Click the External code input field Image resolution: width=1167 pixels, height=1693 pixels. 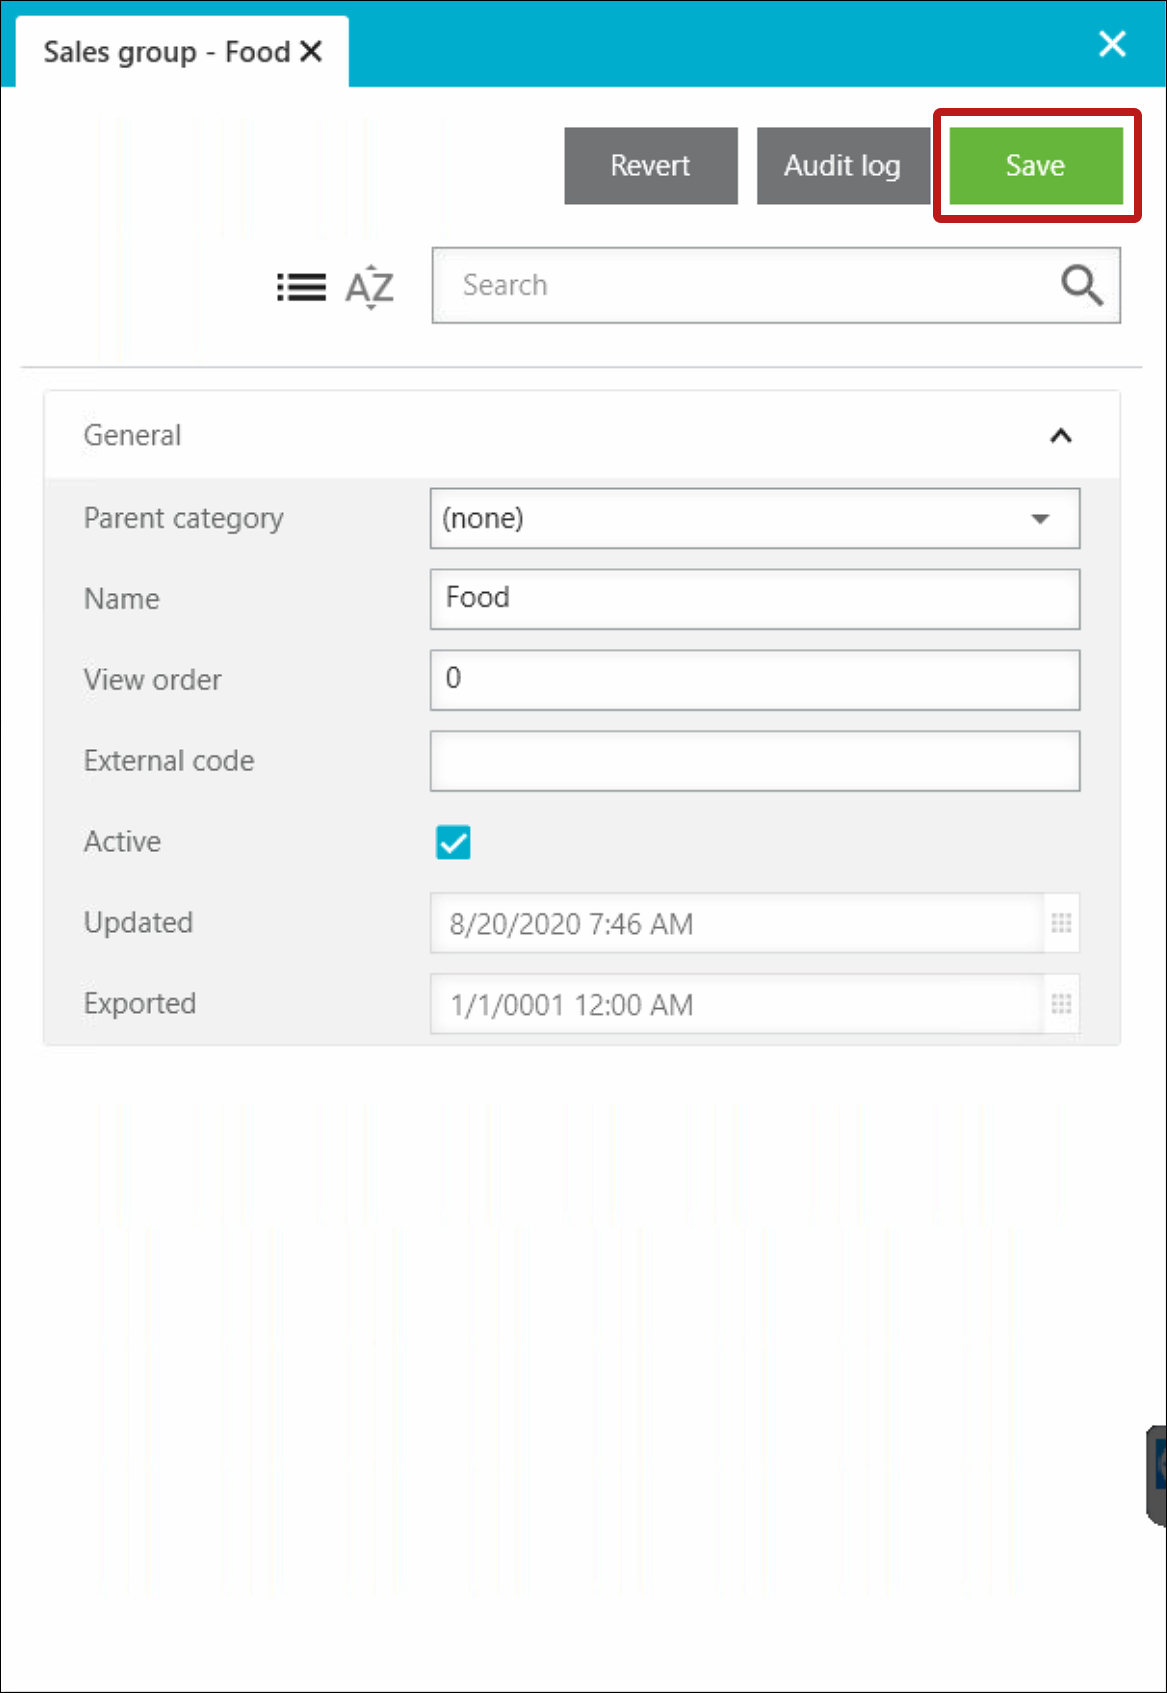(755, 761)
